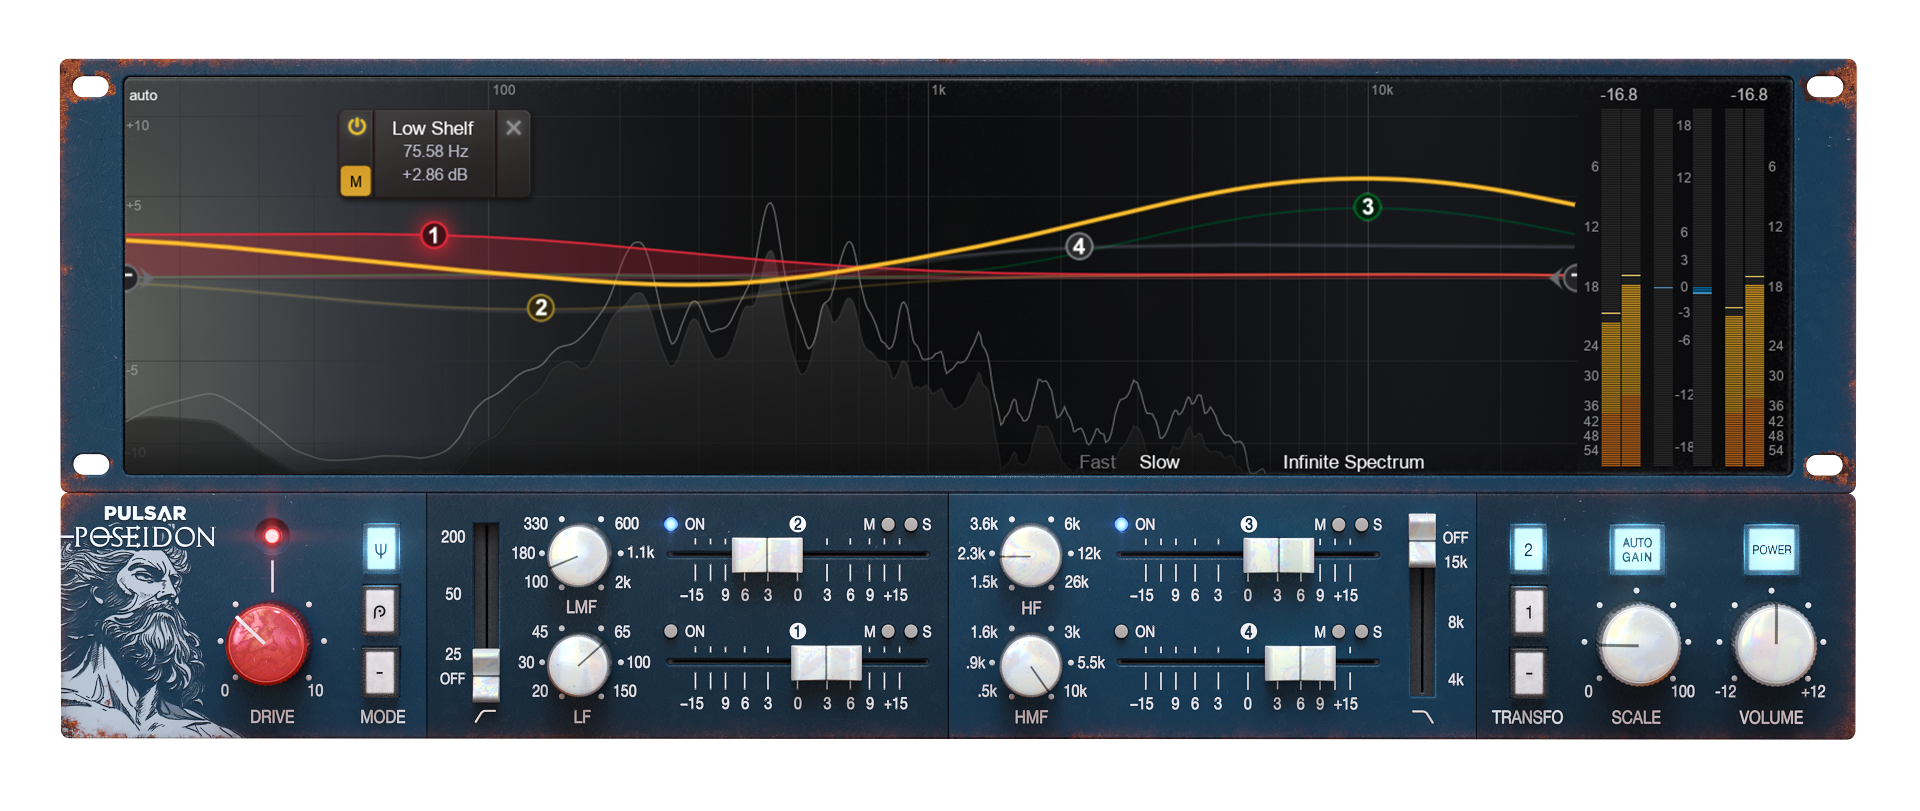This screenshot has height=811, width=1920.
Task: Toggle band 4 ON switch
Action: coord(1121,631)
